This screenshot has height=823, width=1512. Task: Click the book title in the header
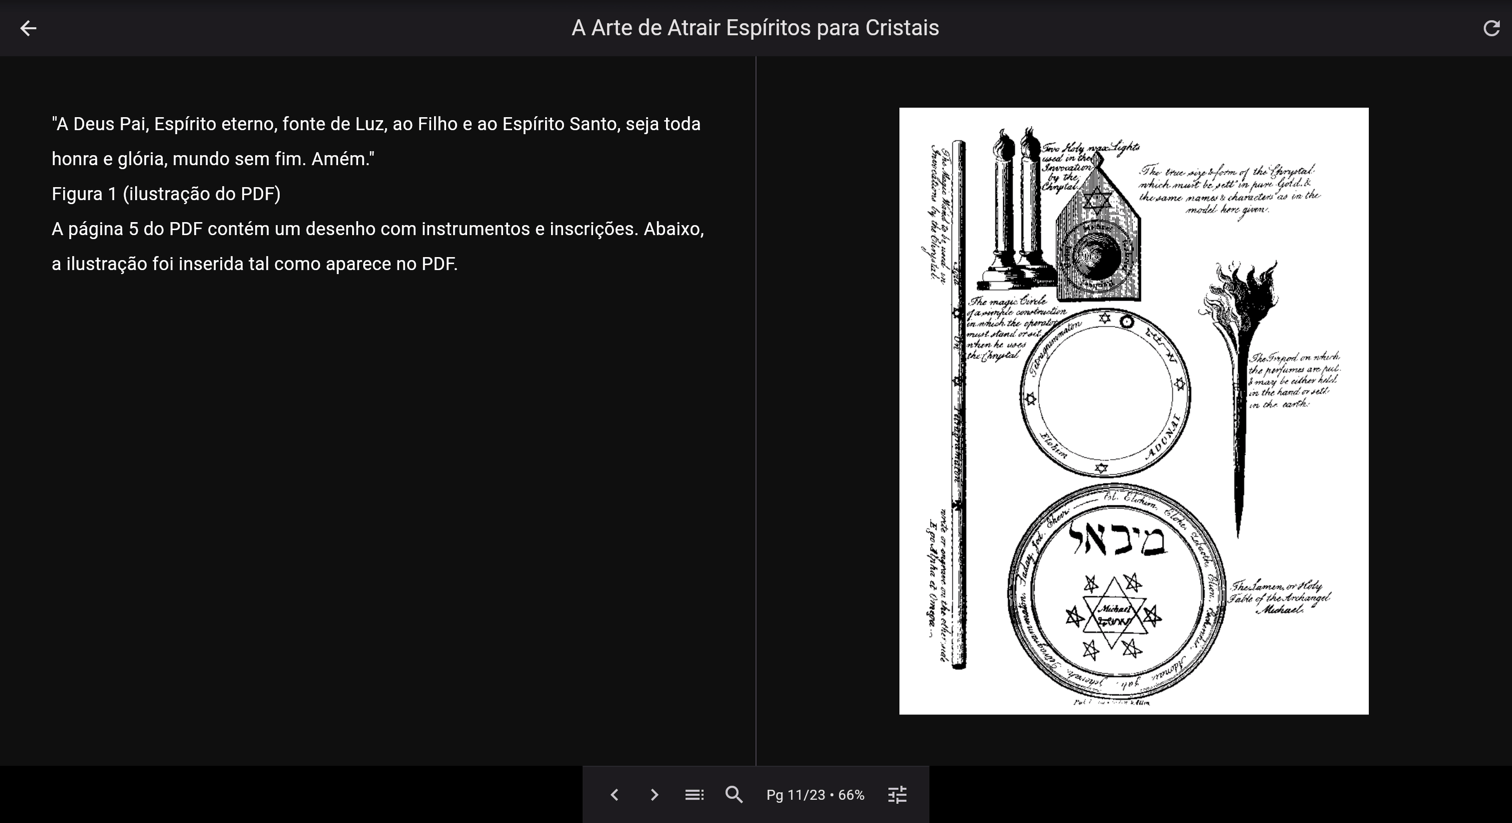coord(755,28)
